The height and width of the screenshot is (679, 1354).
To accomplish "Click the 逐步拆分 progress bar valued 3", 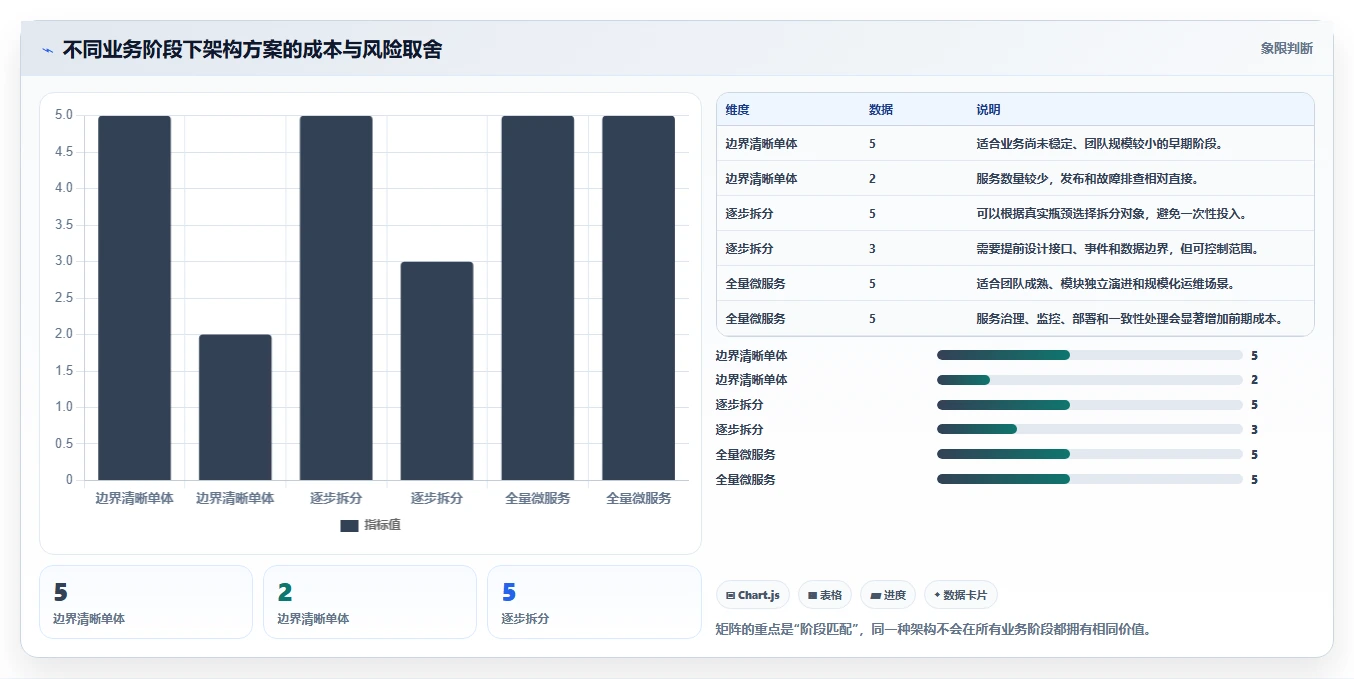I will point(1090,429).
